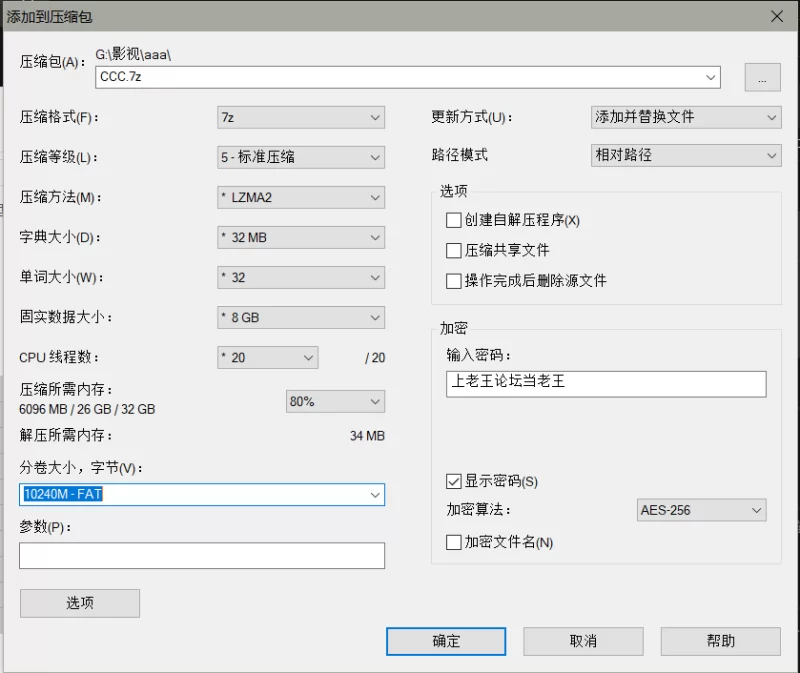Uncheck the show password checkbox

coord(454,481)
